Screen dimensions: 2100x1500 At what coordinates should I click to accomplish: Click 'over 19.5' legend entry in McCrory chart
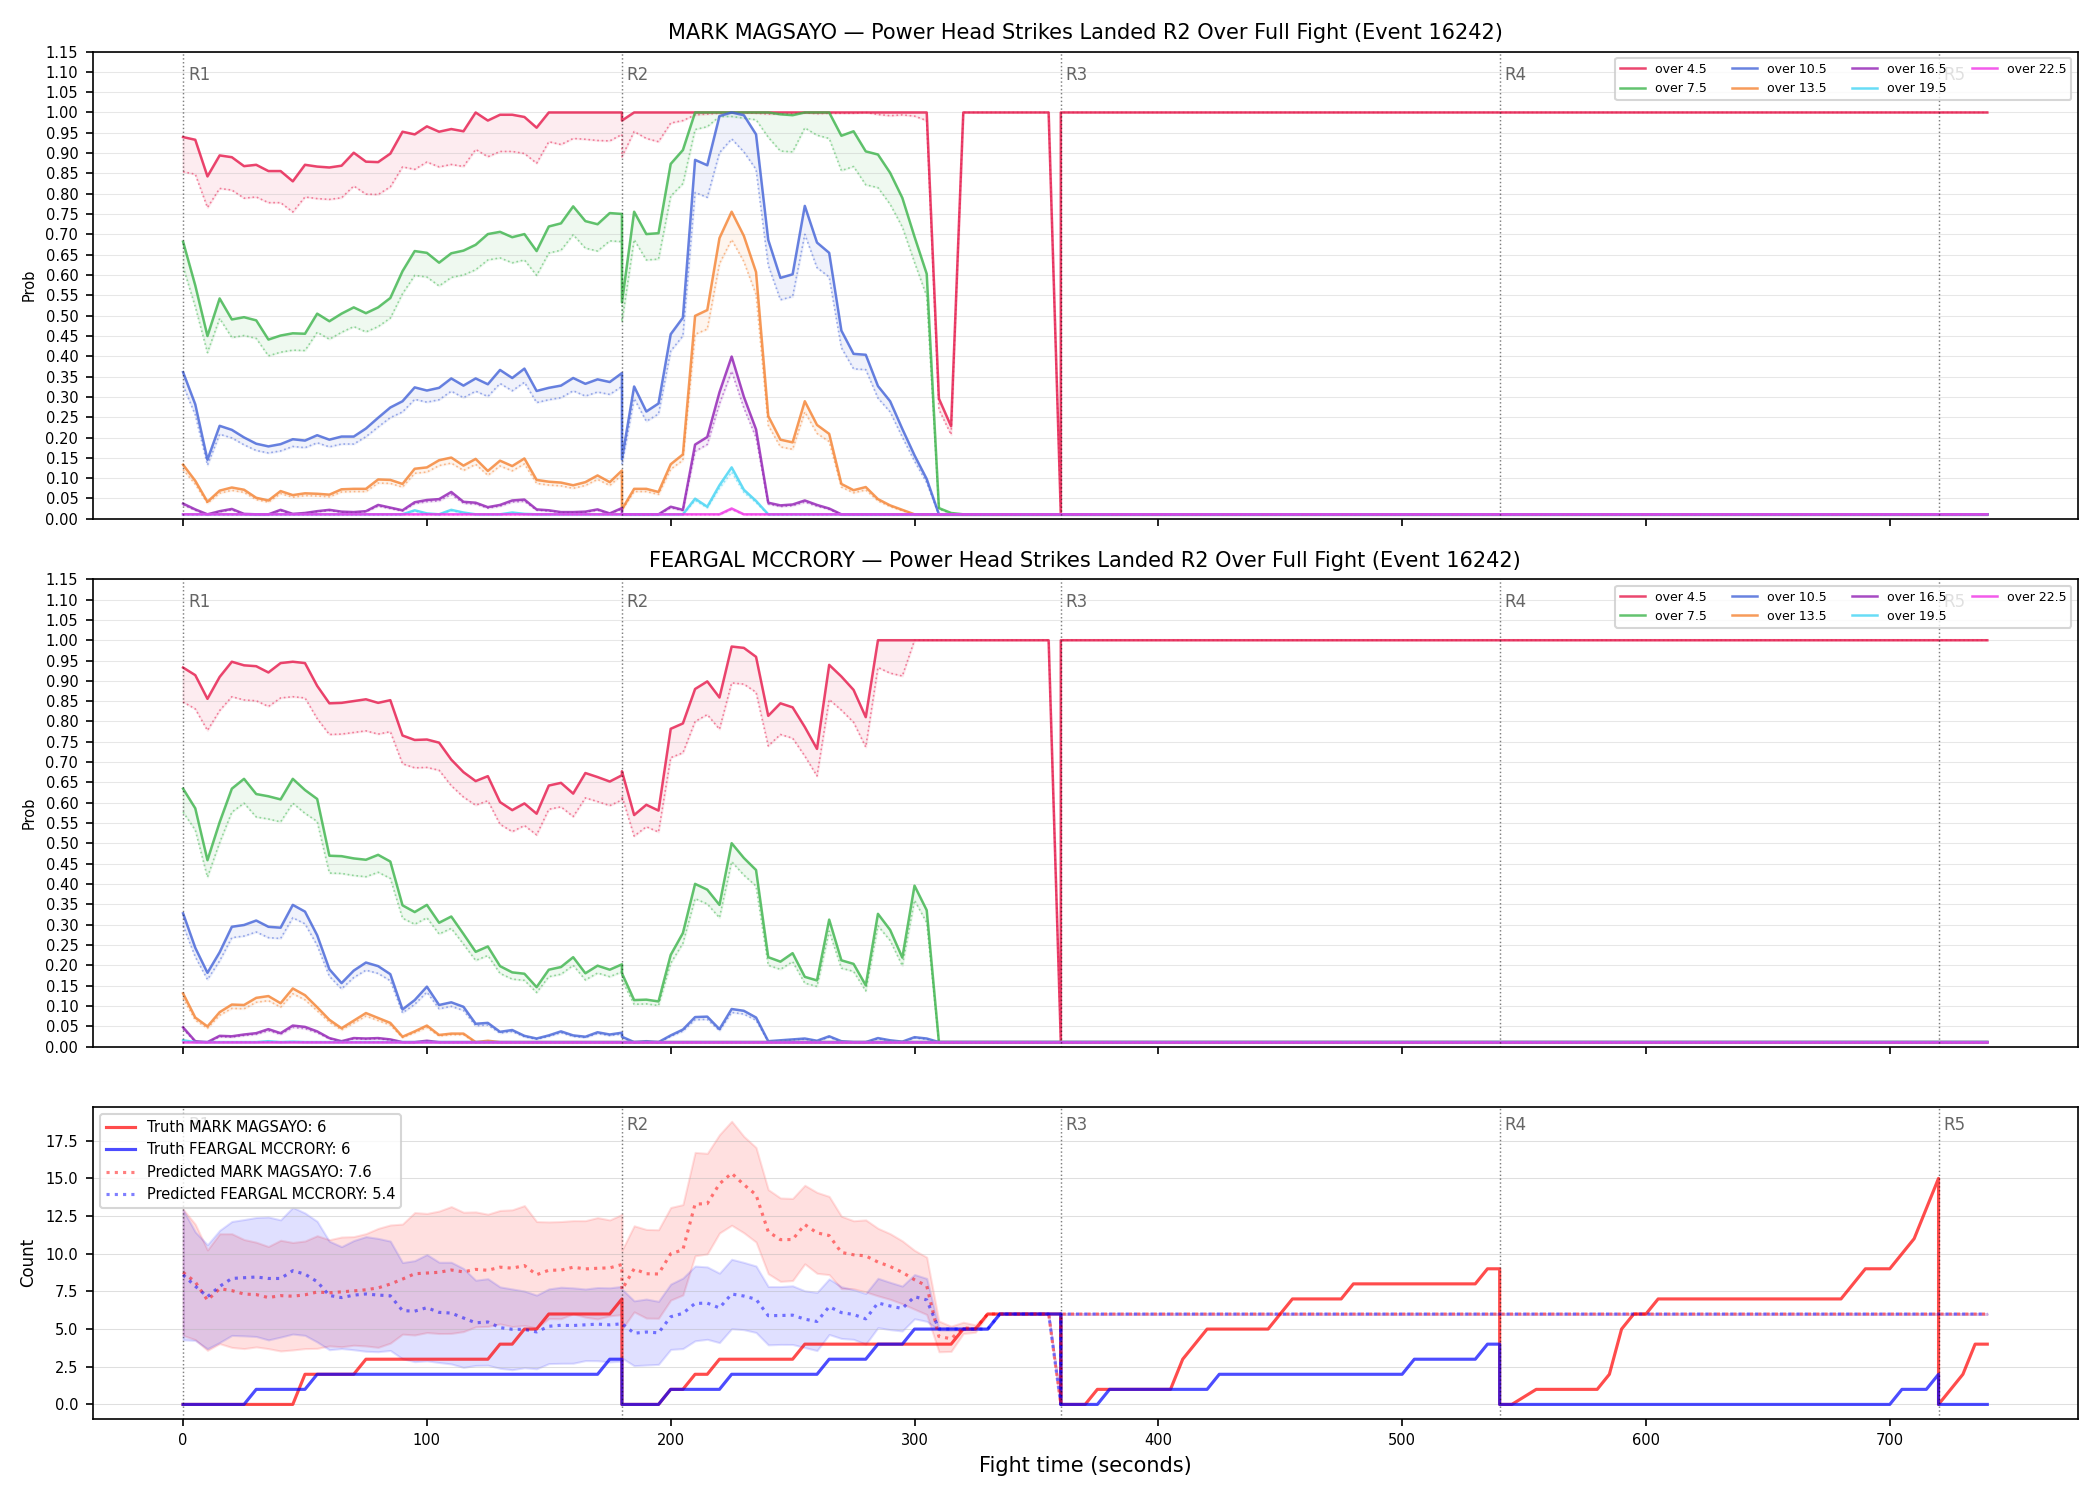point(1899,616)
